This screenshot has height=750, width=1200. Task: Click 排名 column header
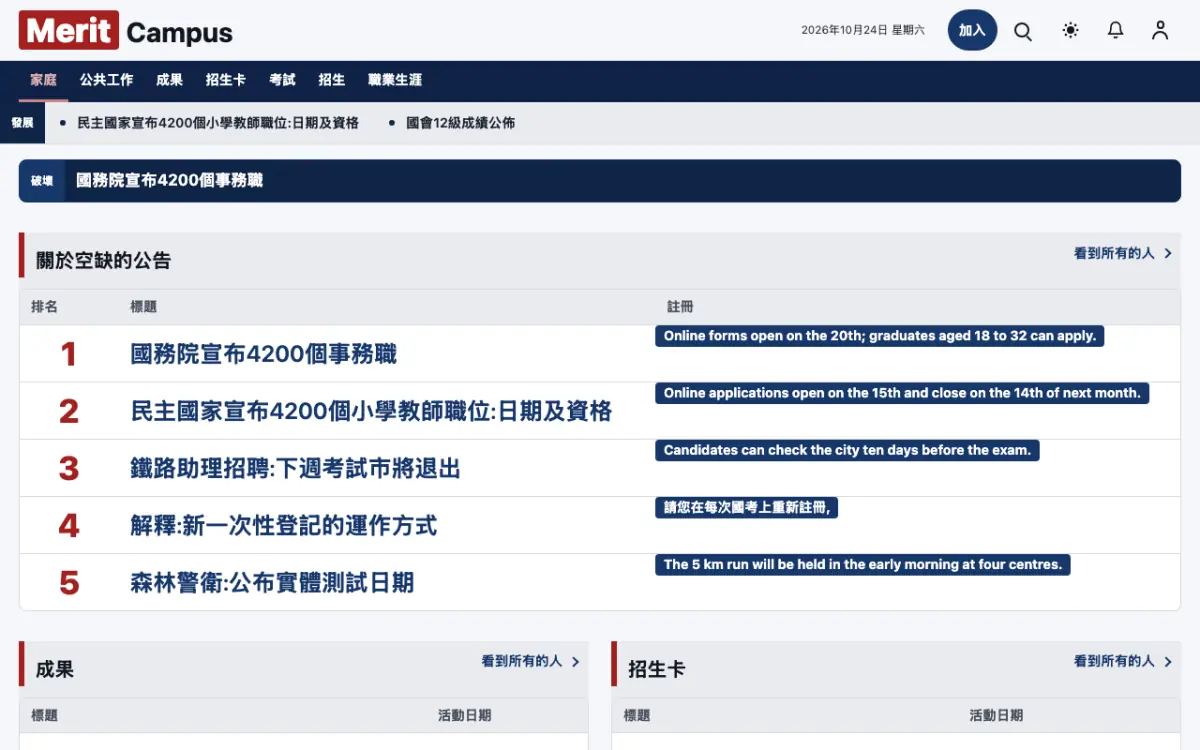pos(44,307)
